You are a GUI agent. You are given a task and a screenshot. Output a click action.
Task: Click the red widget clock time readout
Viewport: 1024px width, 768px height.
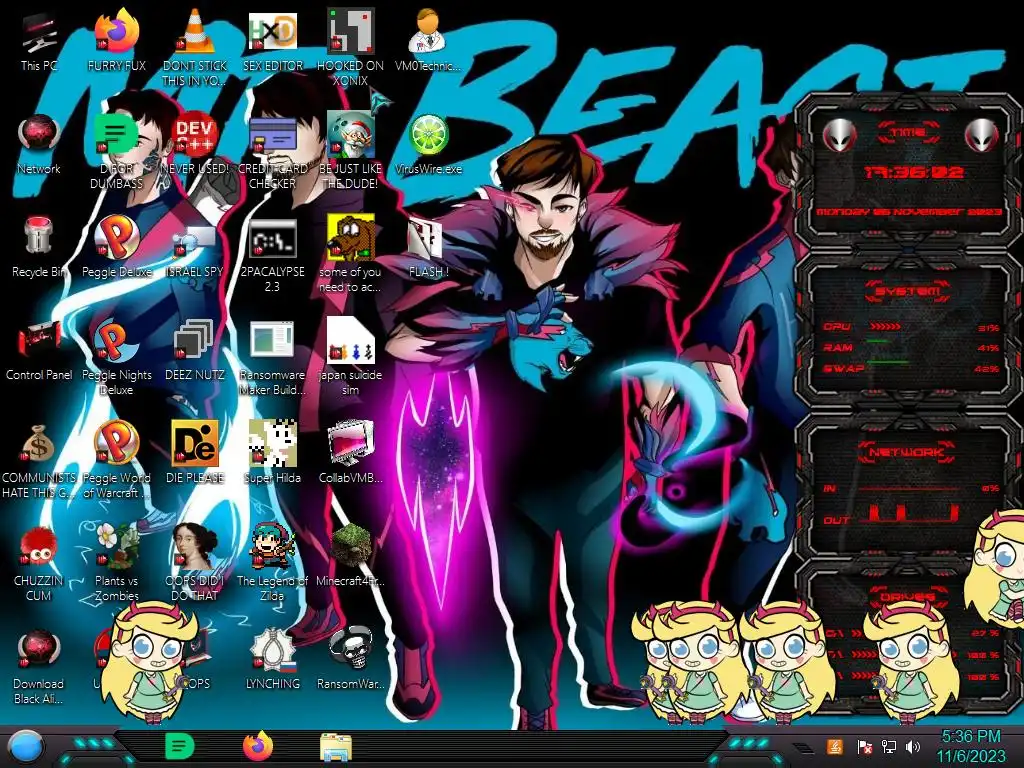[x=913, y=172]
